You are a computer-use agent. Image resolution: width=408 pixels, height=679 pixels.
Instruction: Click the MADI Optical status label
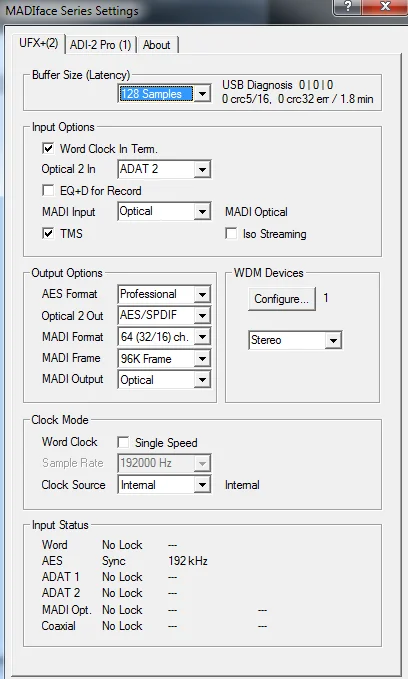tap(256, 212)
